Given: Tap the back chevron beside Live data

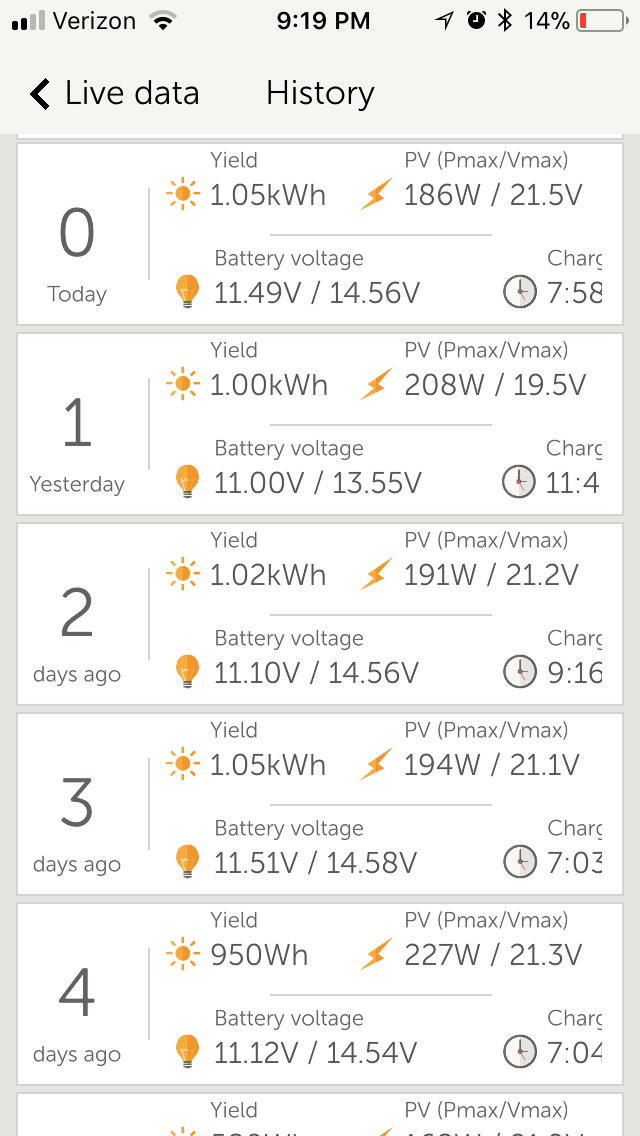Looking at the screenshot, I should (x=40, y=94).
